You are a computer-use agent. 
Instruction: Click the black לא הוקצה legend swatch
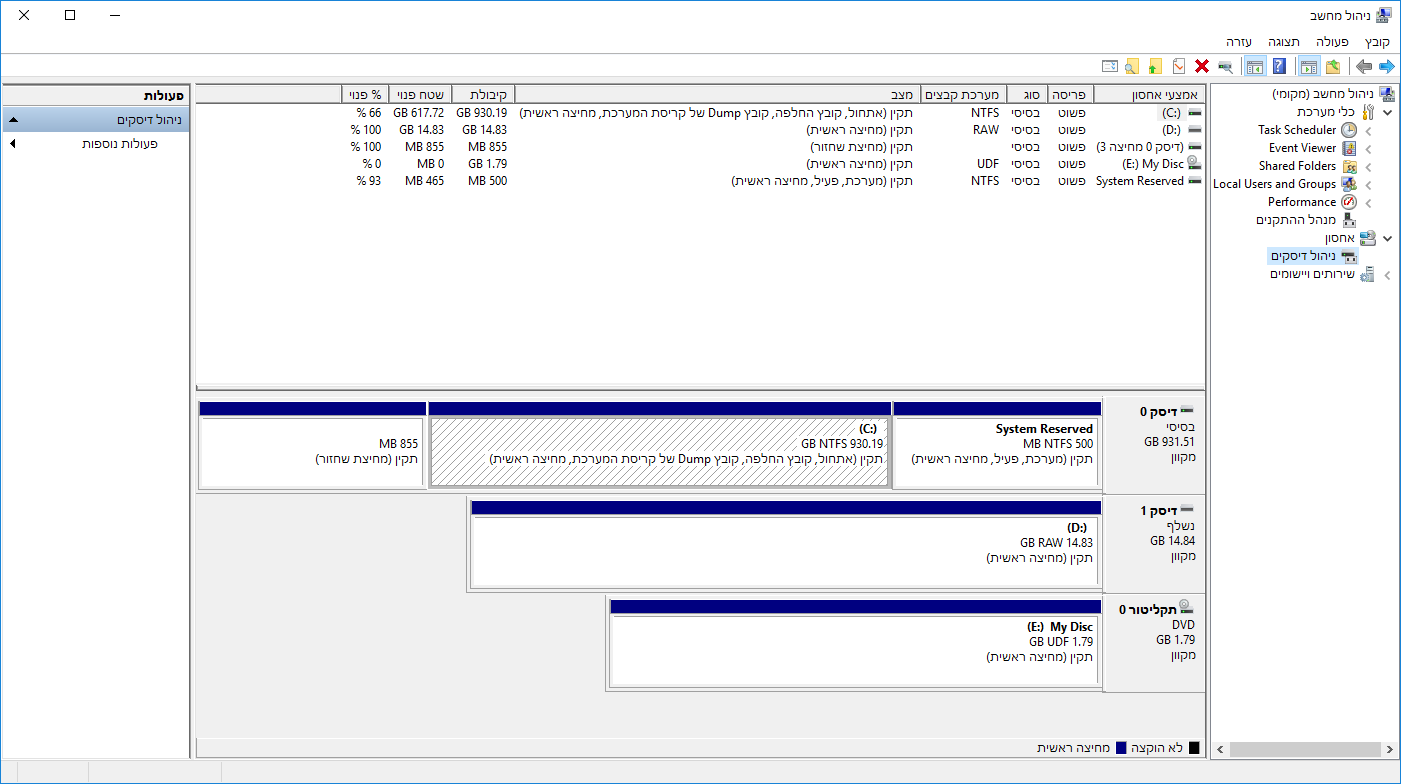coord(1193,748)
